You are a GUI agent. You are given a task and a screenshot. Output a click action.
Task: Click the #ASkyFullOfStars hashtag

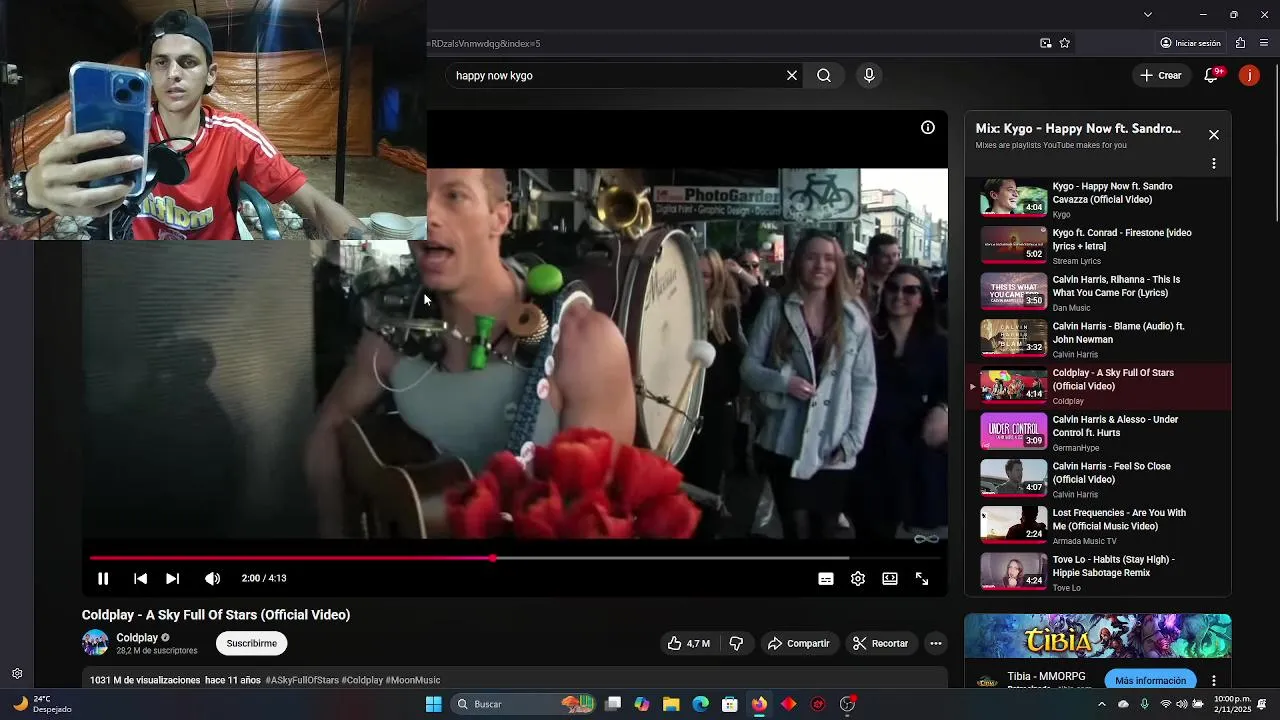coord(302,680)
